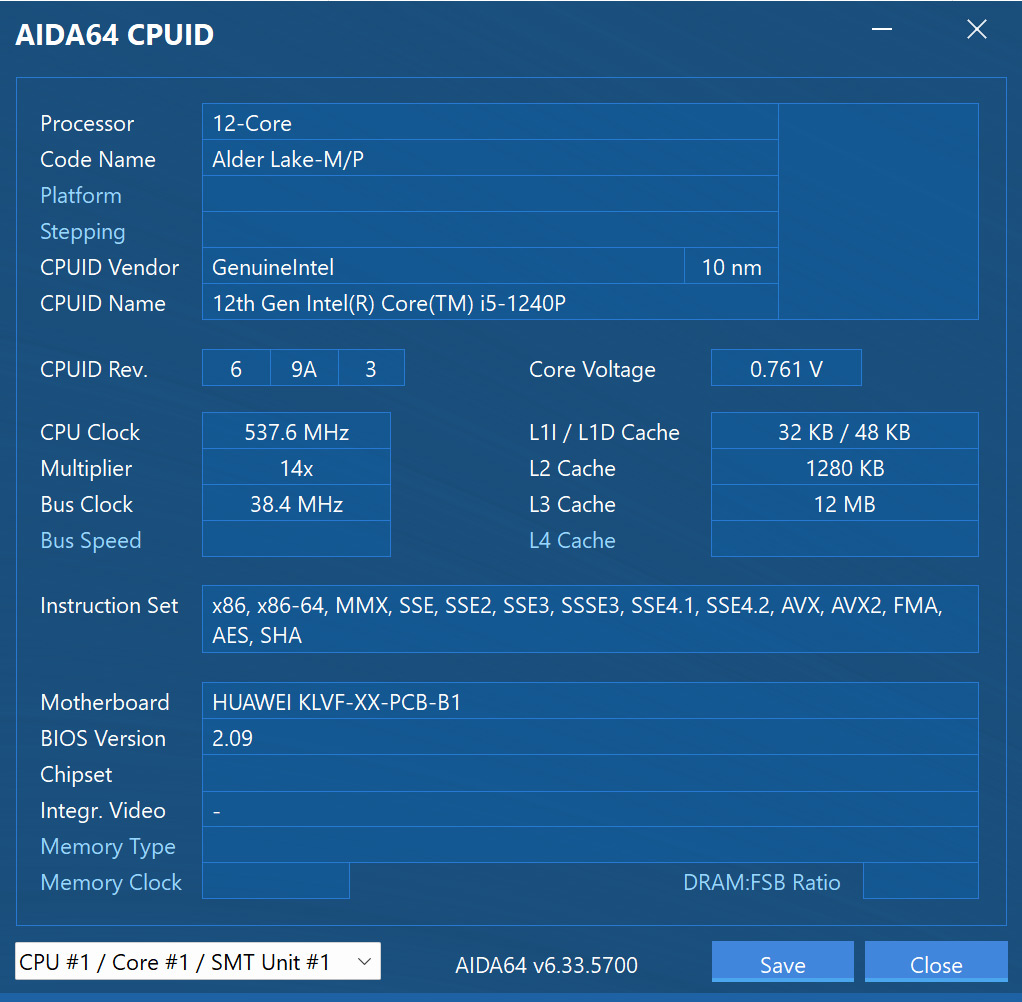Screen dimensions: 1022x1002
Task: Click the Platform label
Action: pos(81,195)
